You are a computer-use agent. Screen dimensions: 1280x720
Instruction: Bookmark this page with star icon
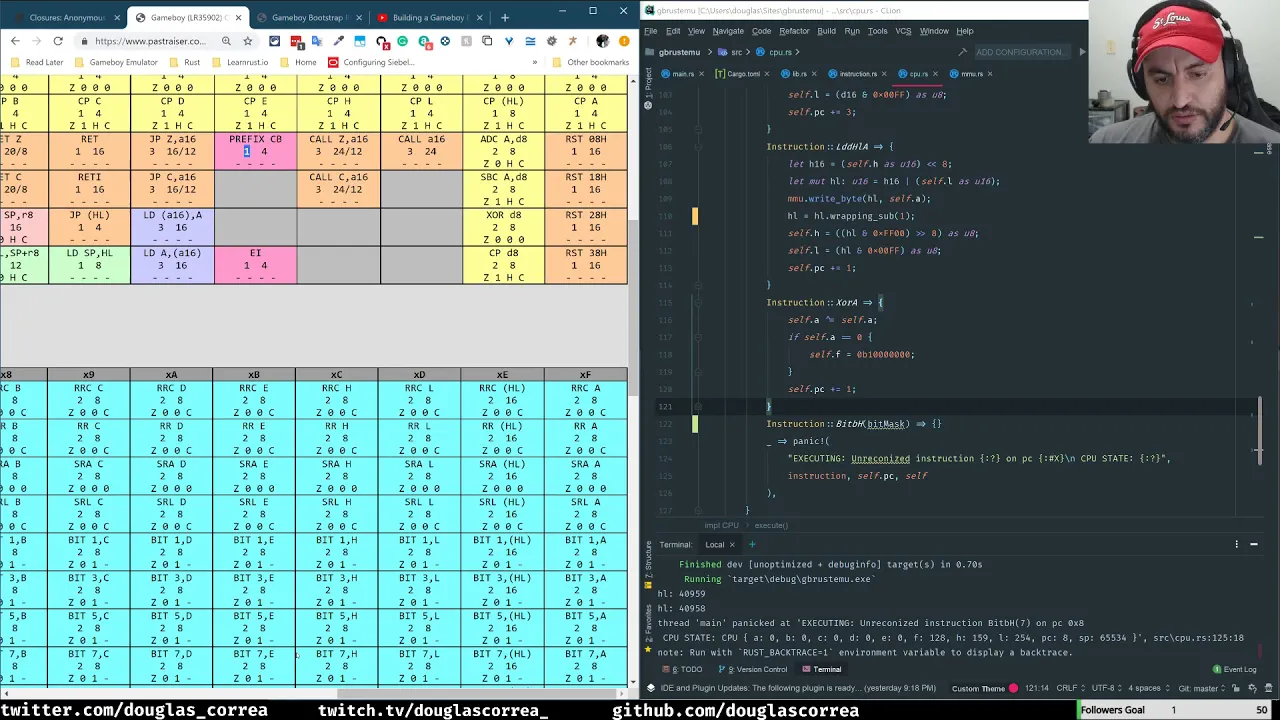tap(247, 41)
